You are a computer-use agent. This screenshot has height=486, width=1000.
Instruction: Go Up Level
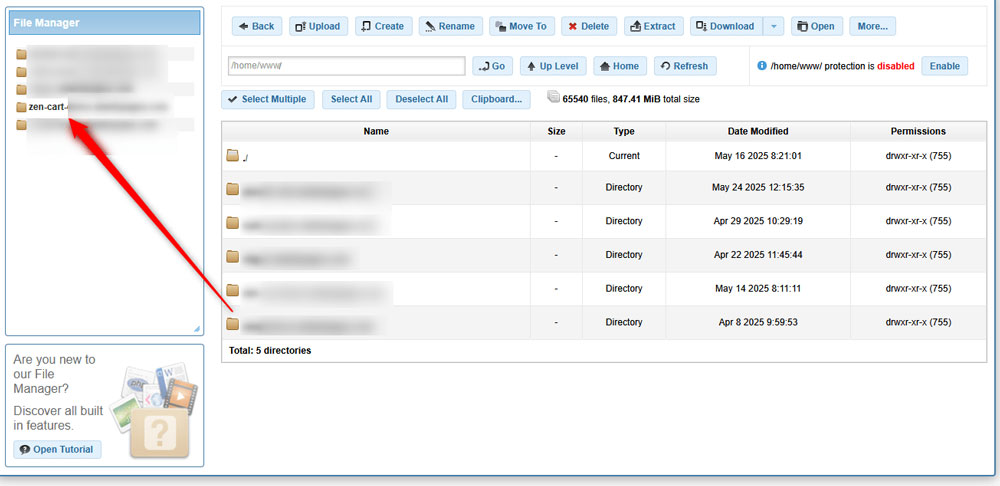(x=553, y=66)
